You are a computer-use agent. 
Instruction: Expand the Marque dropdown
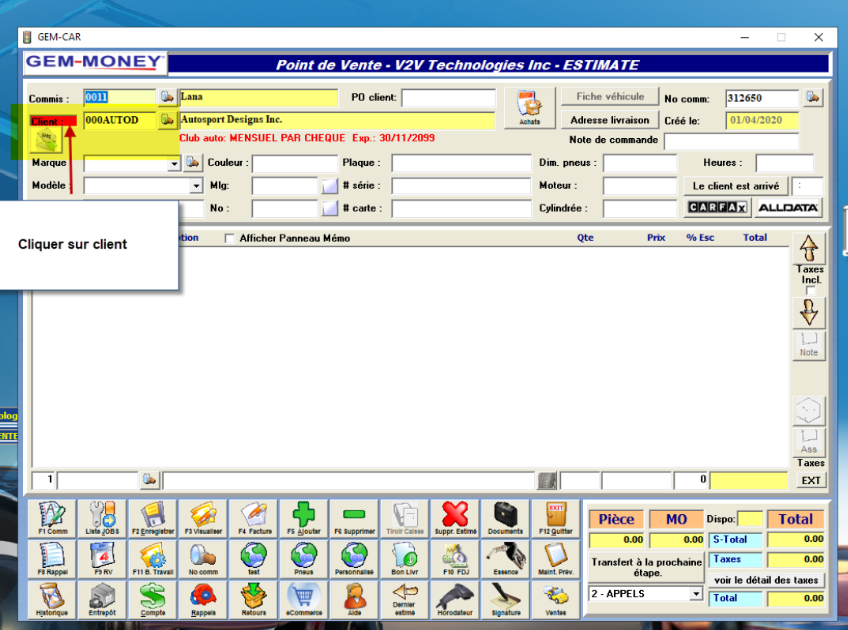(174, 163)
